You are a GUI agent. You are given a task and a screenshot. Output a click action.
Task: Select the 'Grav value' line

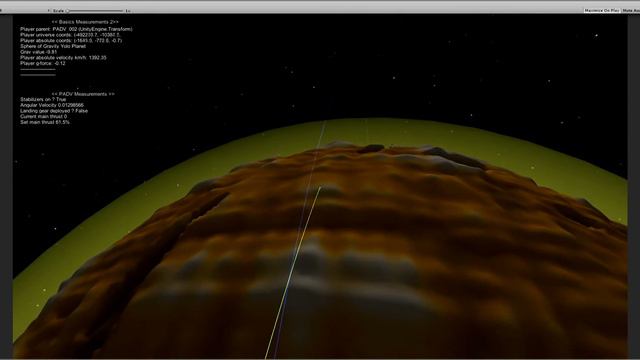click(x=38, y=52)
